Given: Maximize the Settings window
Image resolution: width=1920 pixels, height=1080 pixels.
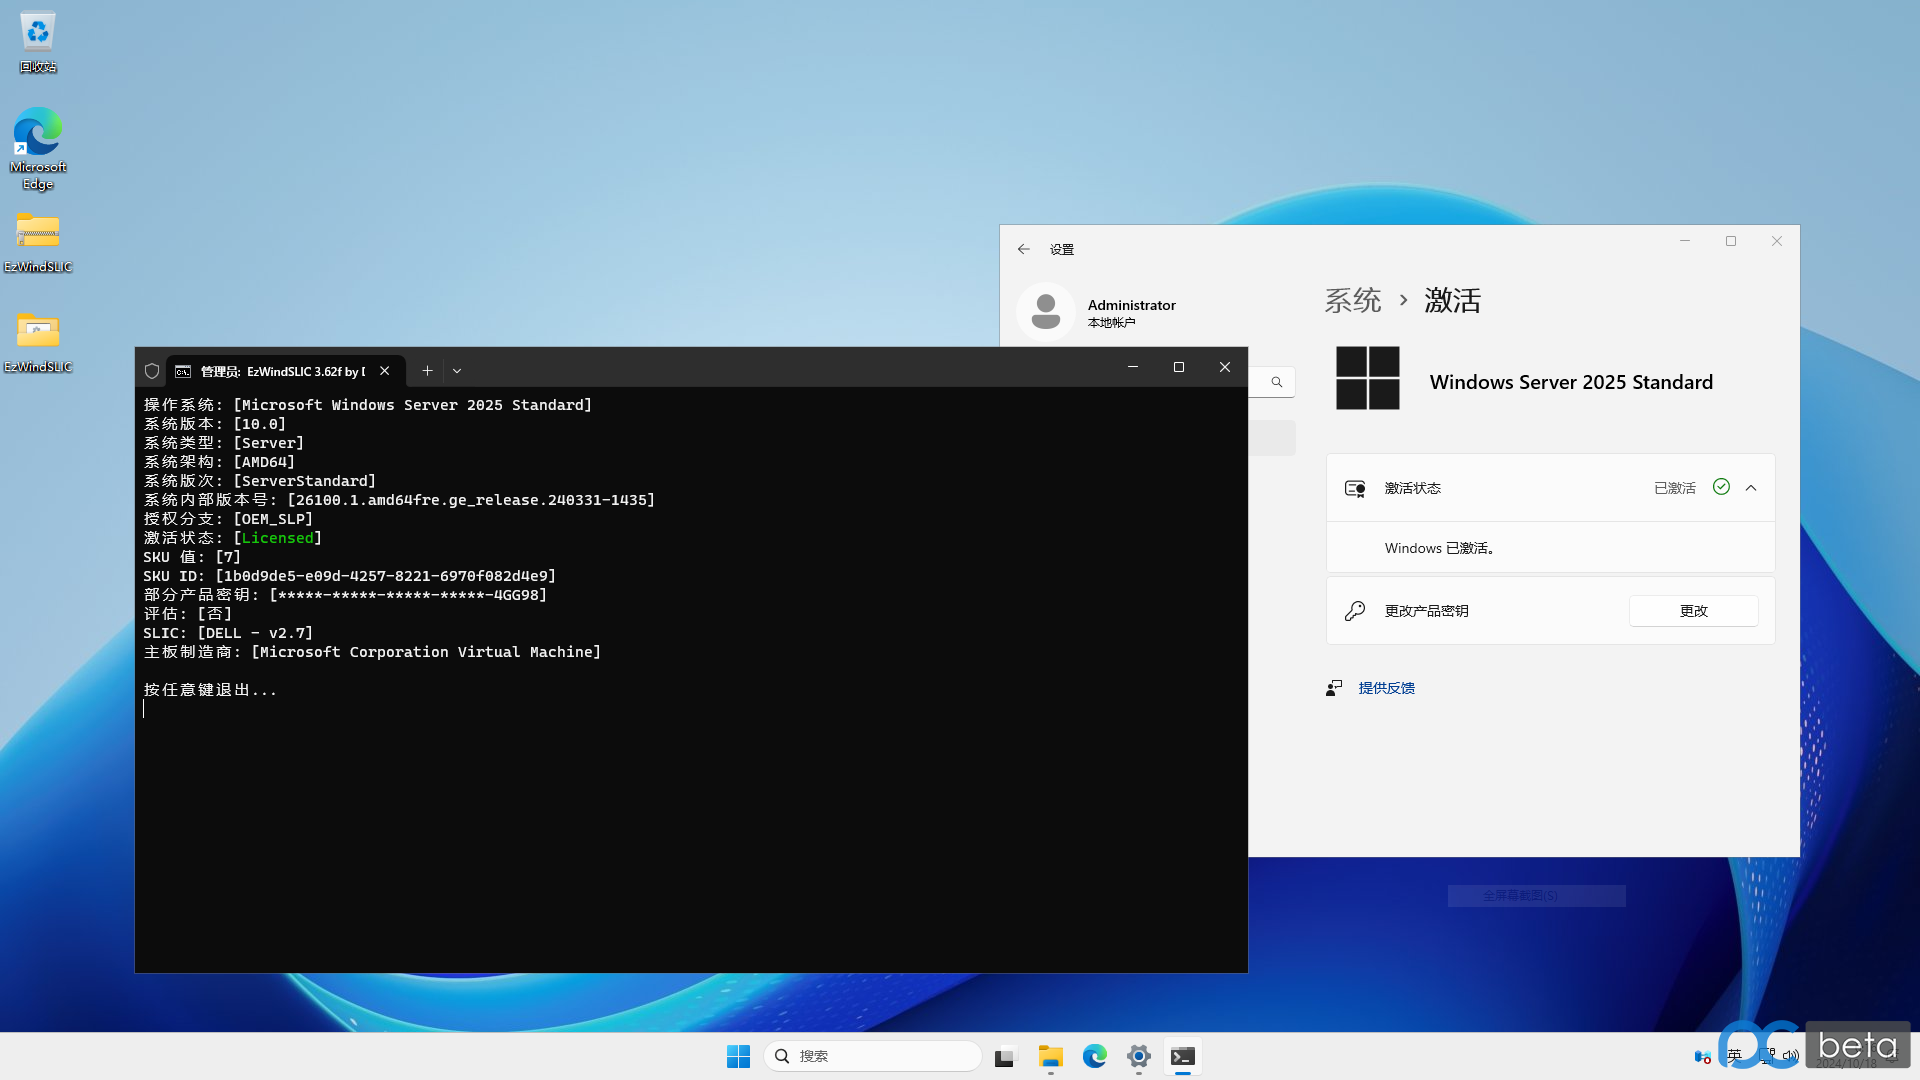Looking at the screenshot, I should (1731, 241).
